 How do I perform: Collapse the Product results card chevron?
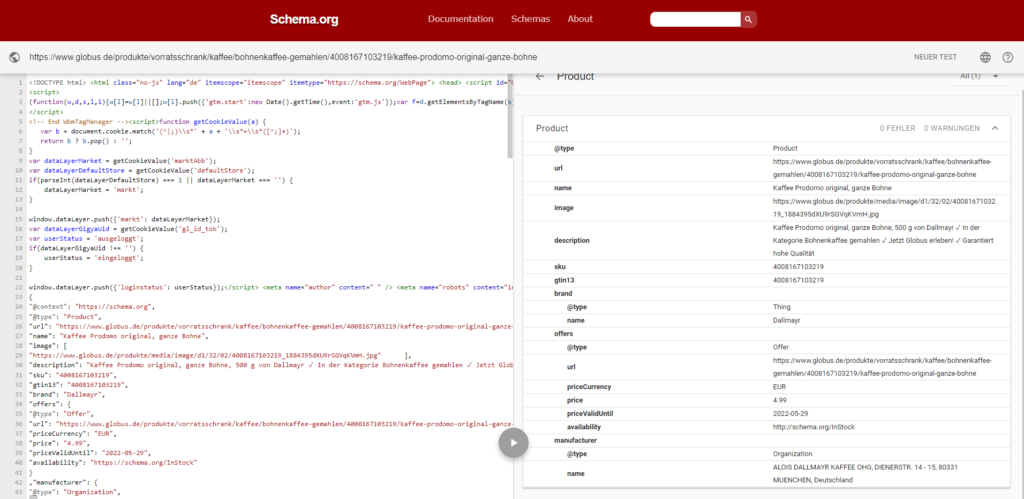pos(995,128)
